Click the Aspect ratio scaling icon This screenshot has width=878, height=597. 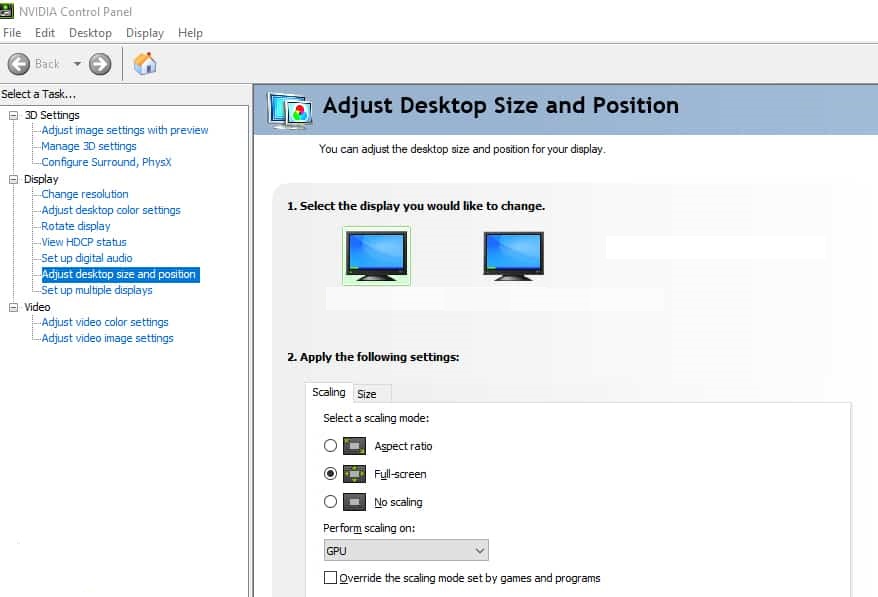(x=354, y=446)
